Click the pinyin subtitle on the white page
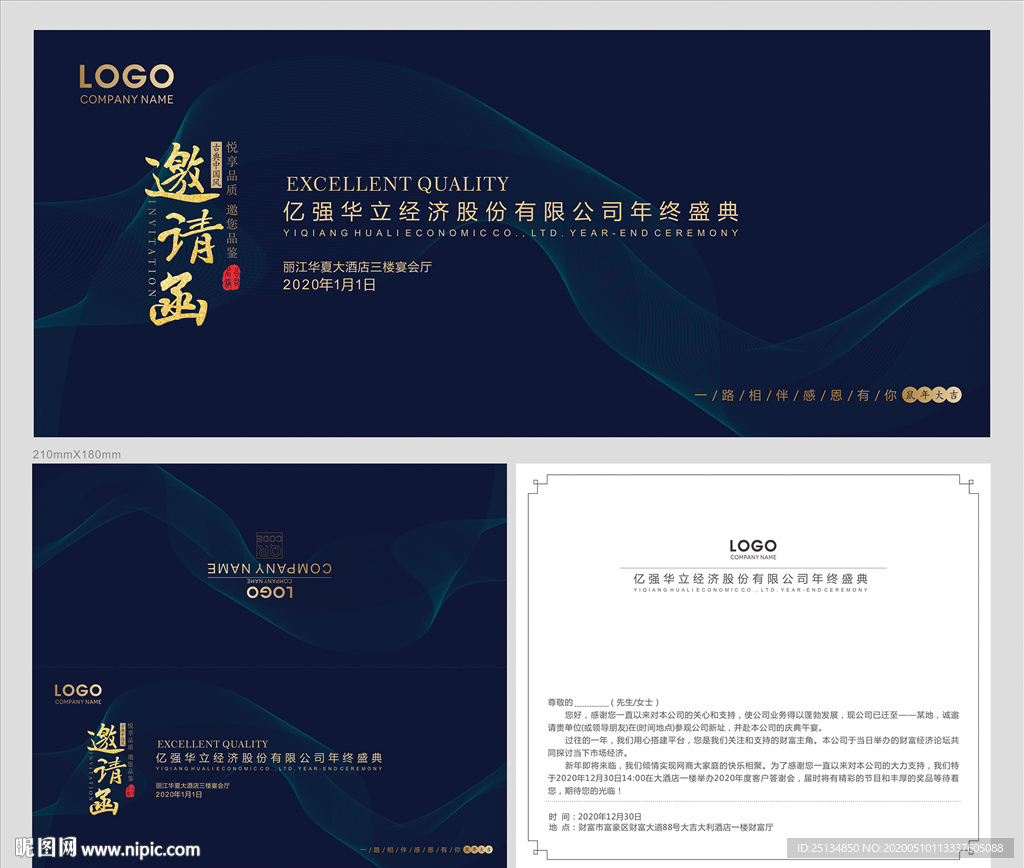The image size is (1024, 868). pos(751,590)
